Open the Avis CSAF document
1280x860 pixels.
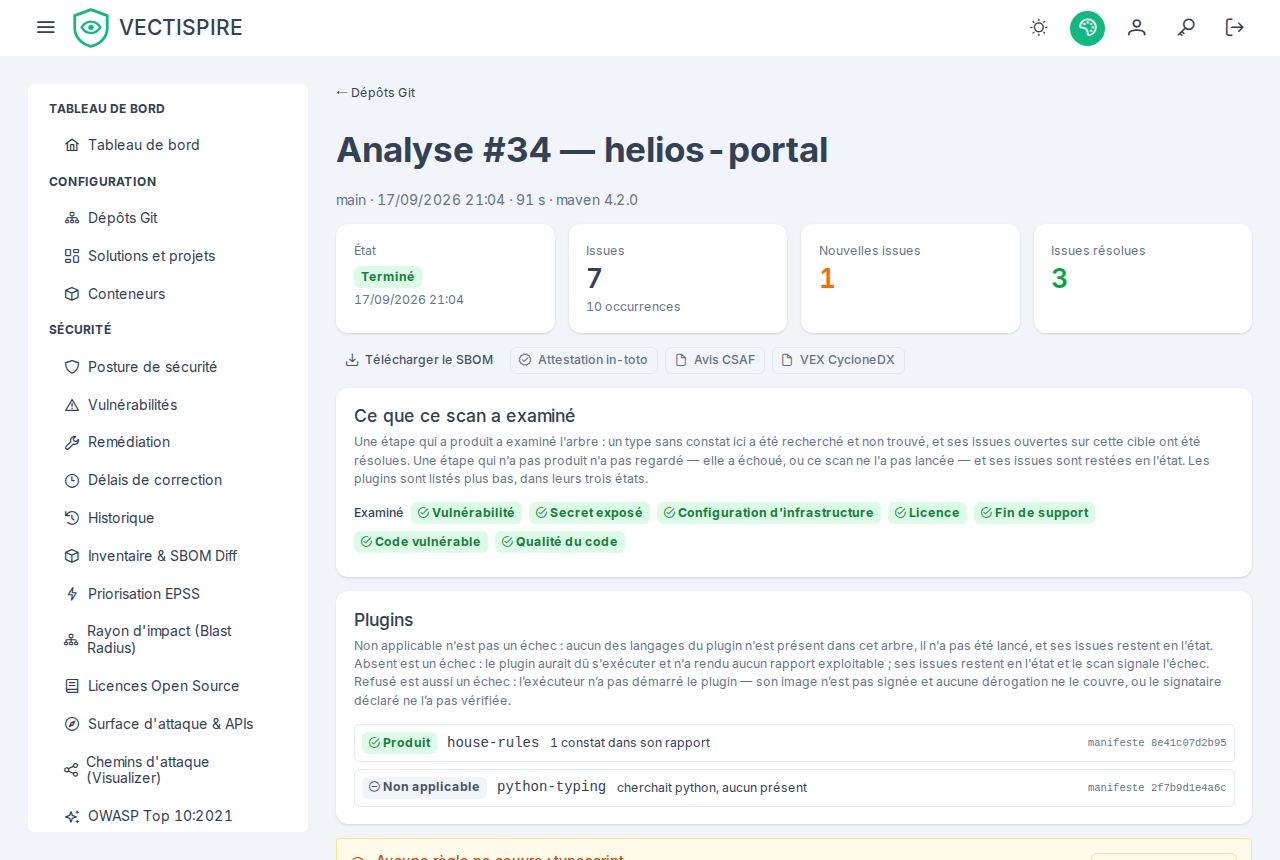tap(715, 360)
